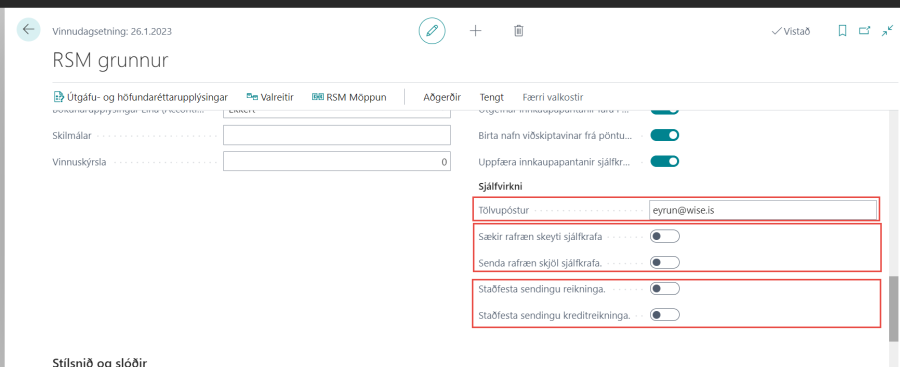Click the Tölvupóstur email field
Screen dimensions: 900x367
tap(763, 210)
